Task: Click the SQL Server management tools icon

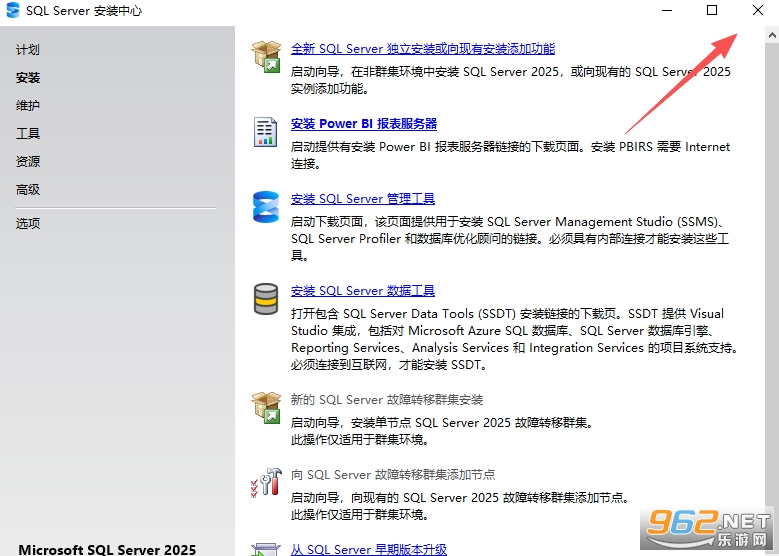Action: point(266,207)
